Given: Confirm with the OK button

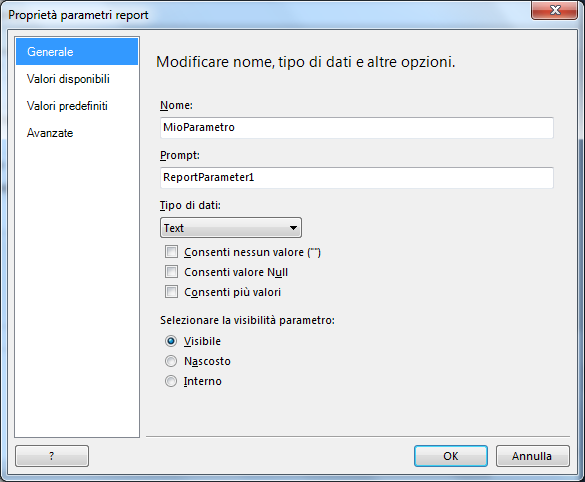Looking at the screenshot, I should [451, 456].
